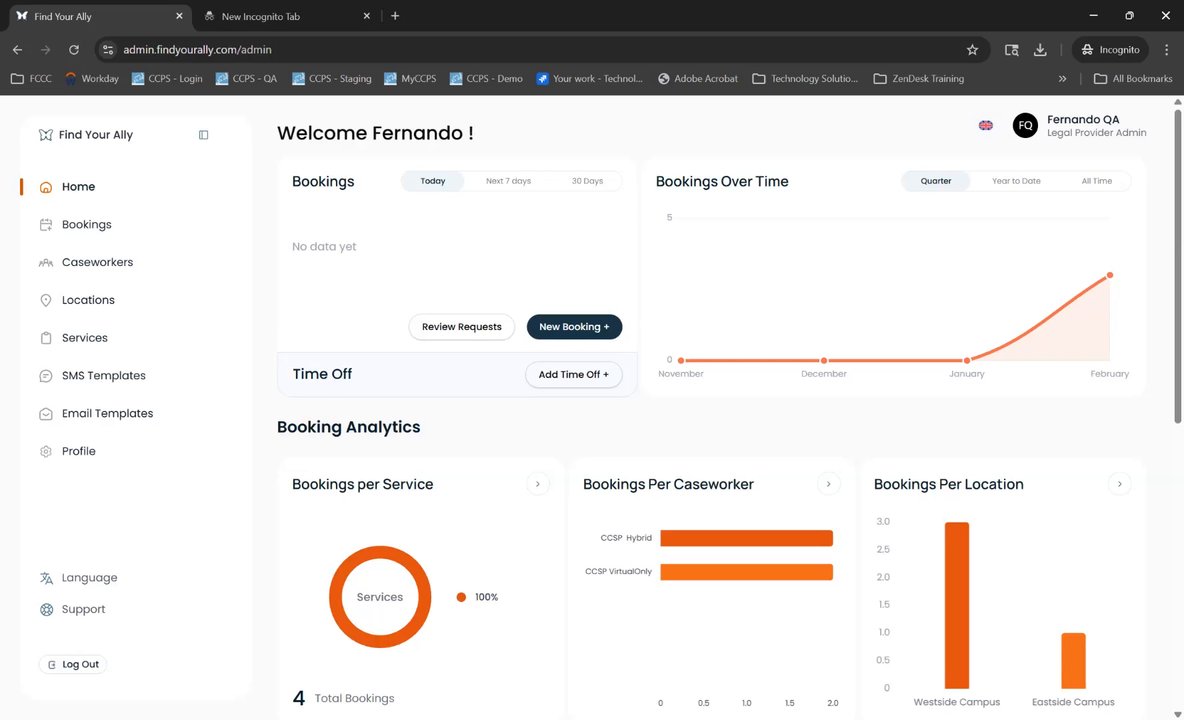Open FCCC bookmark folder
The image size is (1184, 720).
point(31,78)
